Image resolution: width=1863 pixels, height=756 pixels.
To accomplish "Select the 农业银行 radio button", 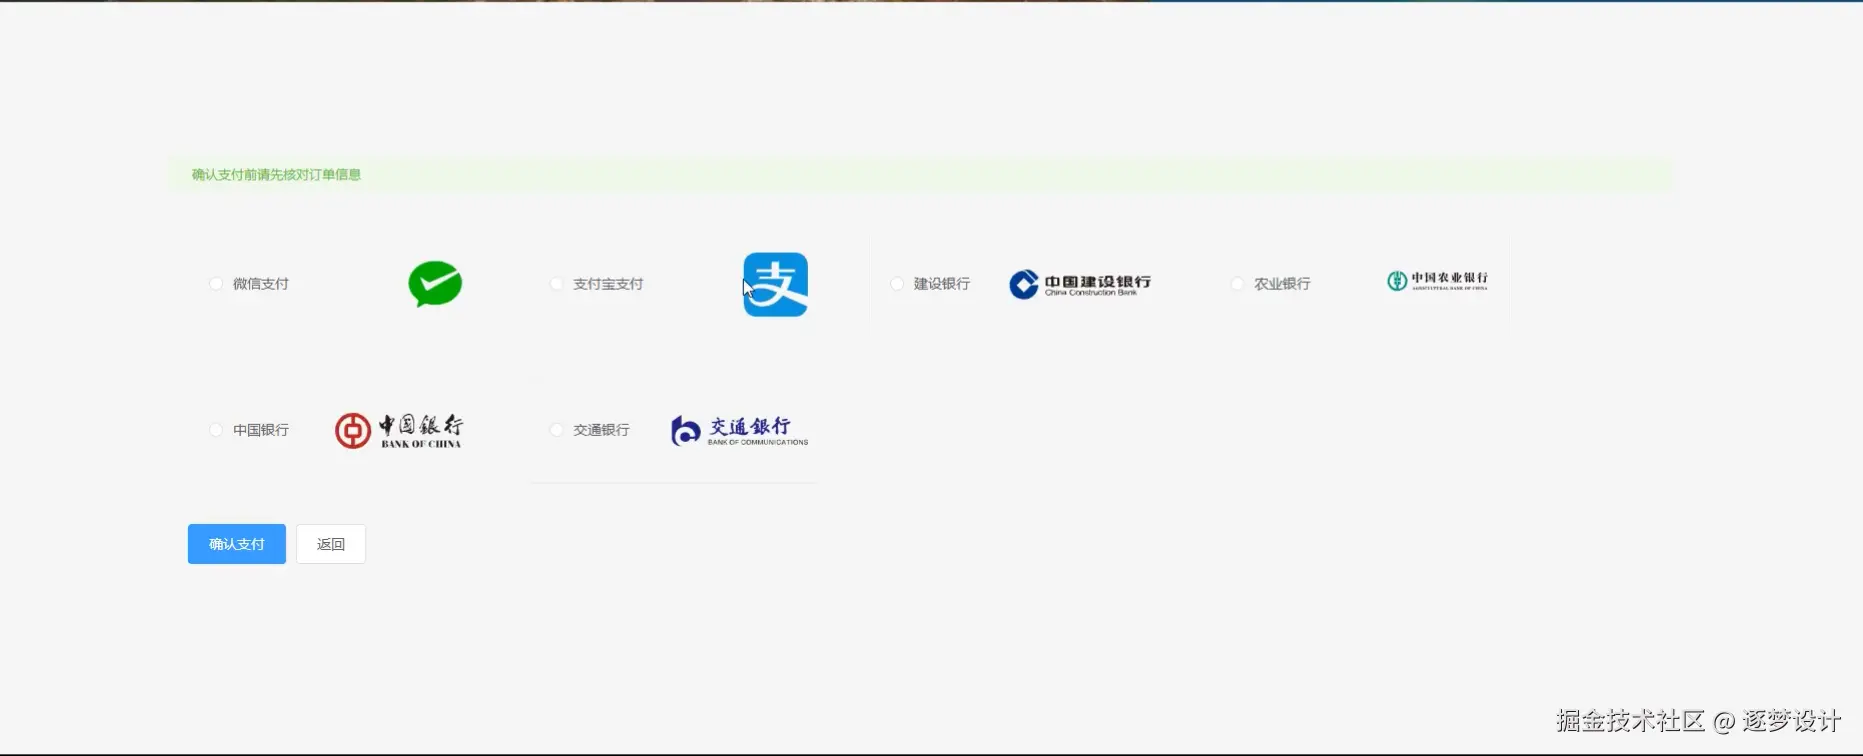I will pyautogui.click(x=1237, y=284).
